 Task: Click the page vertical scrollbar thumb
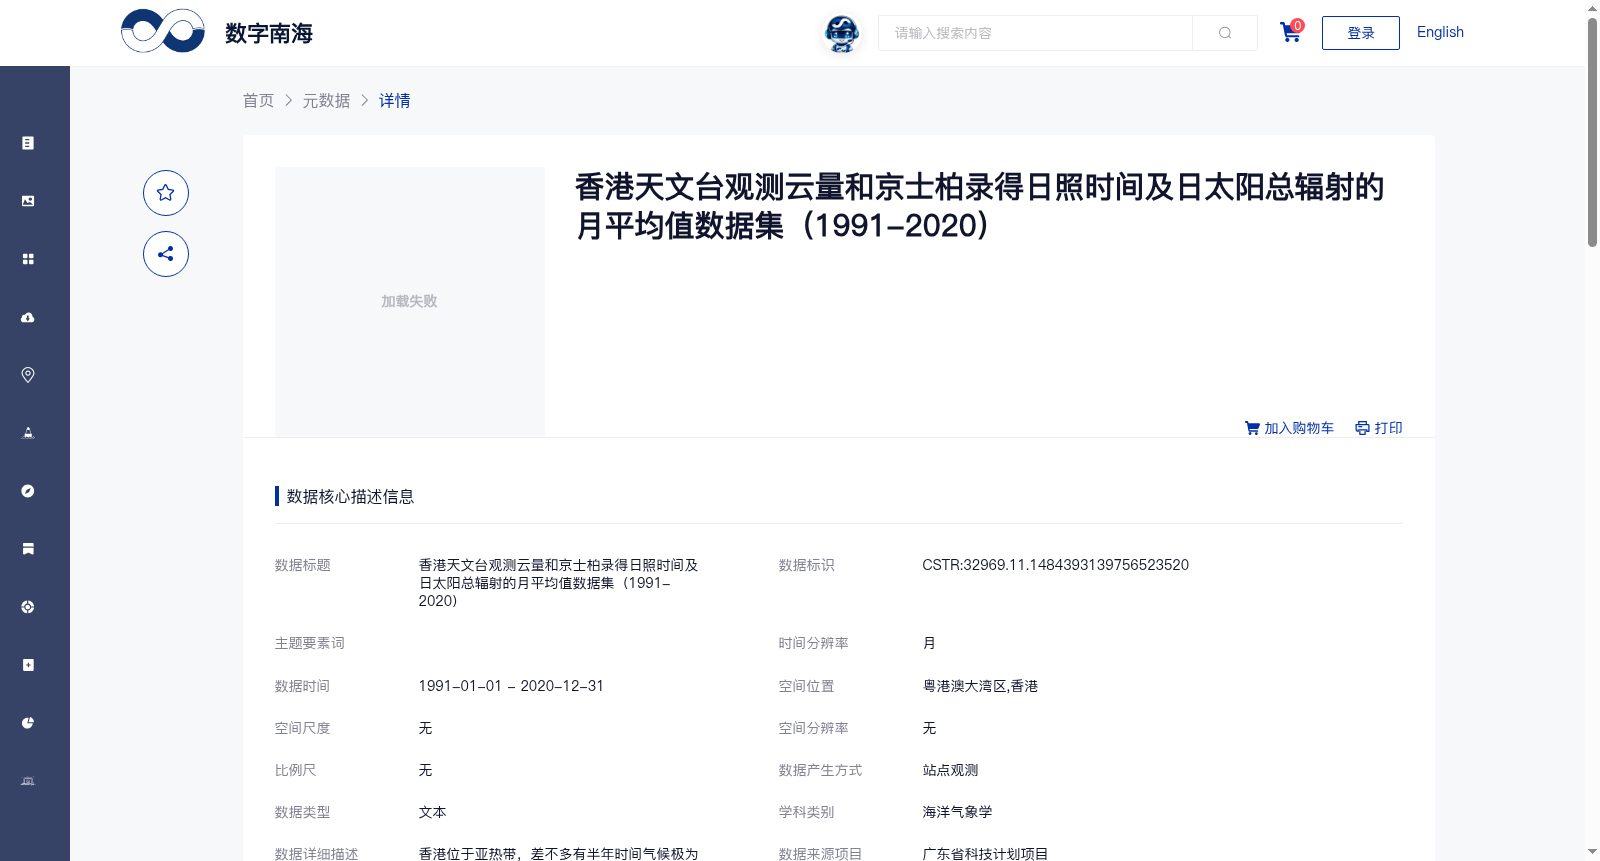[x=1592, y=130]
